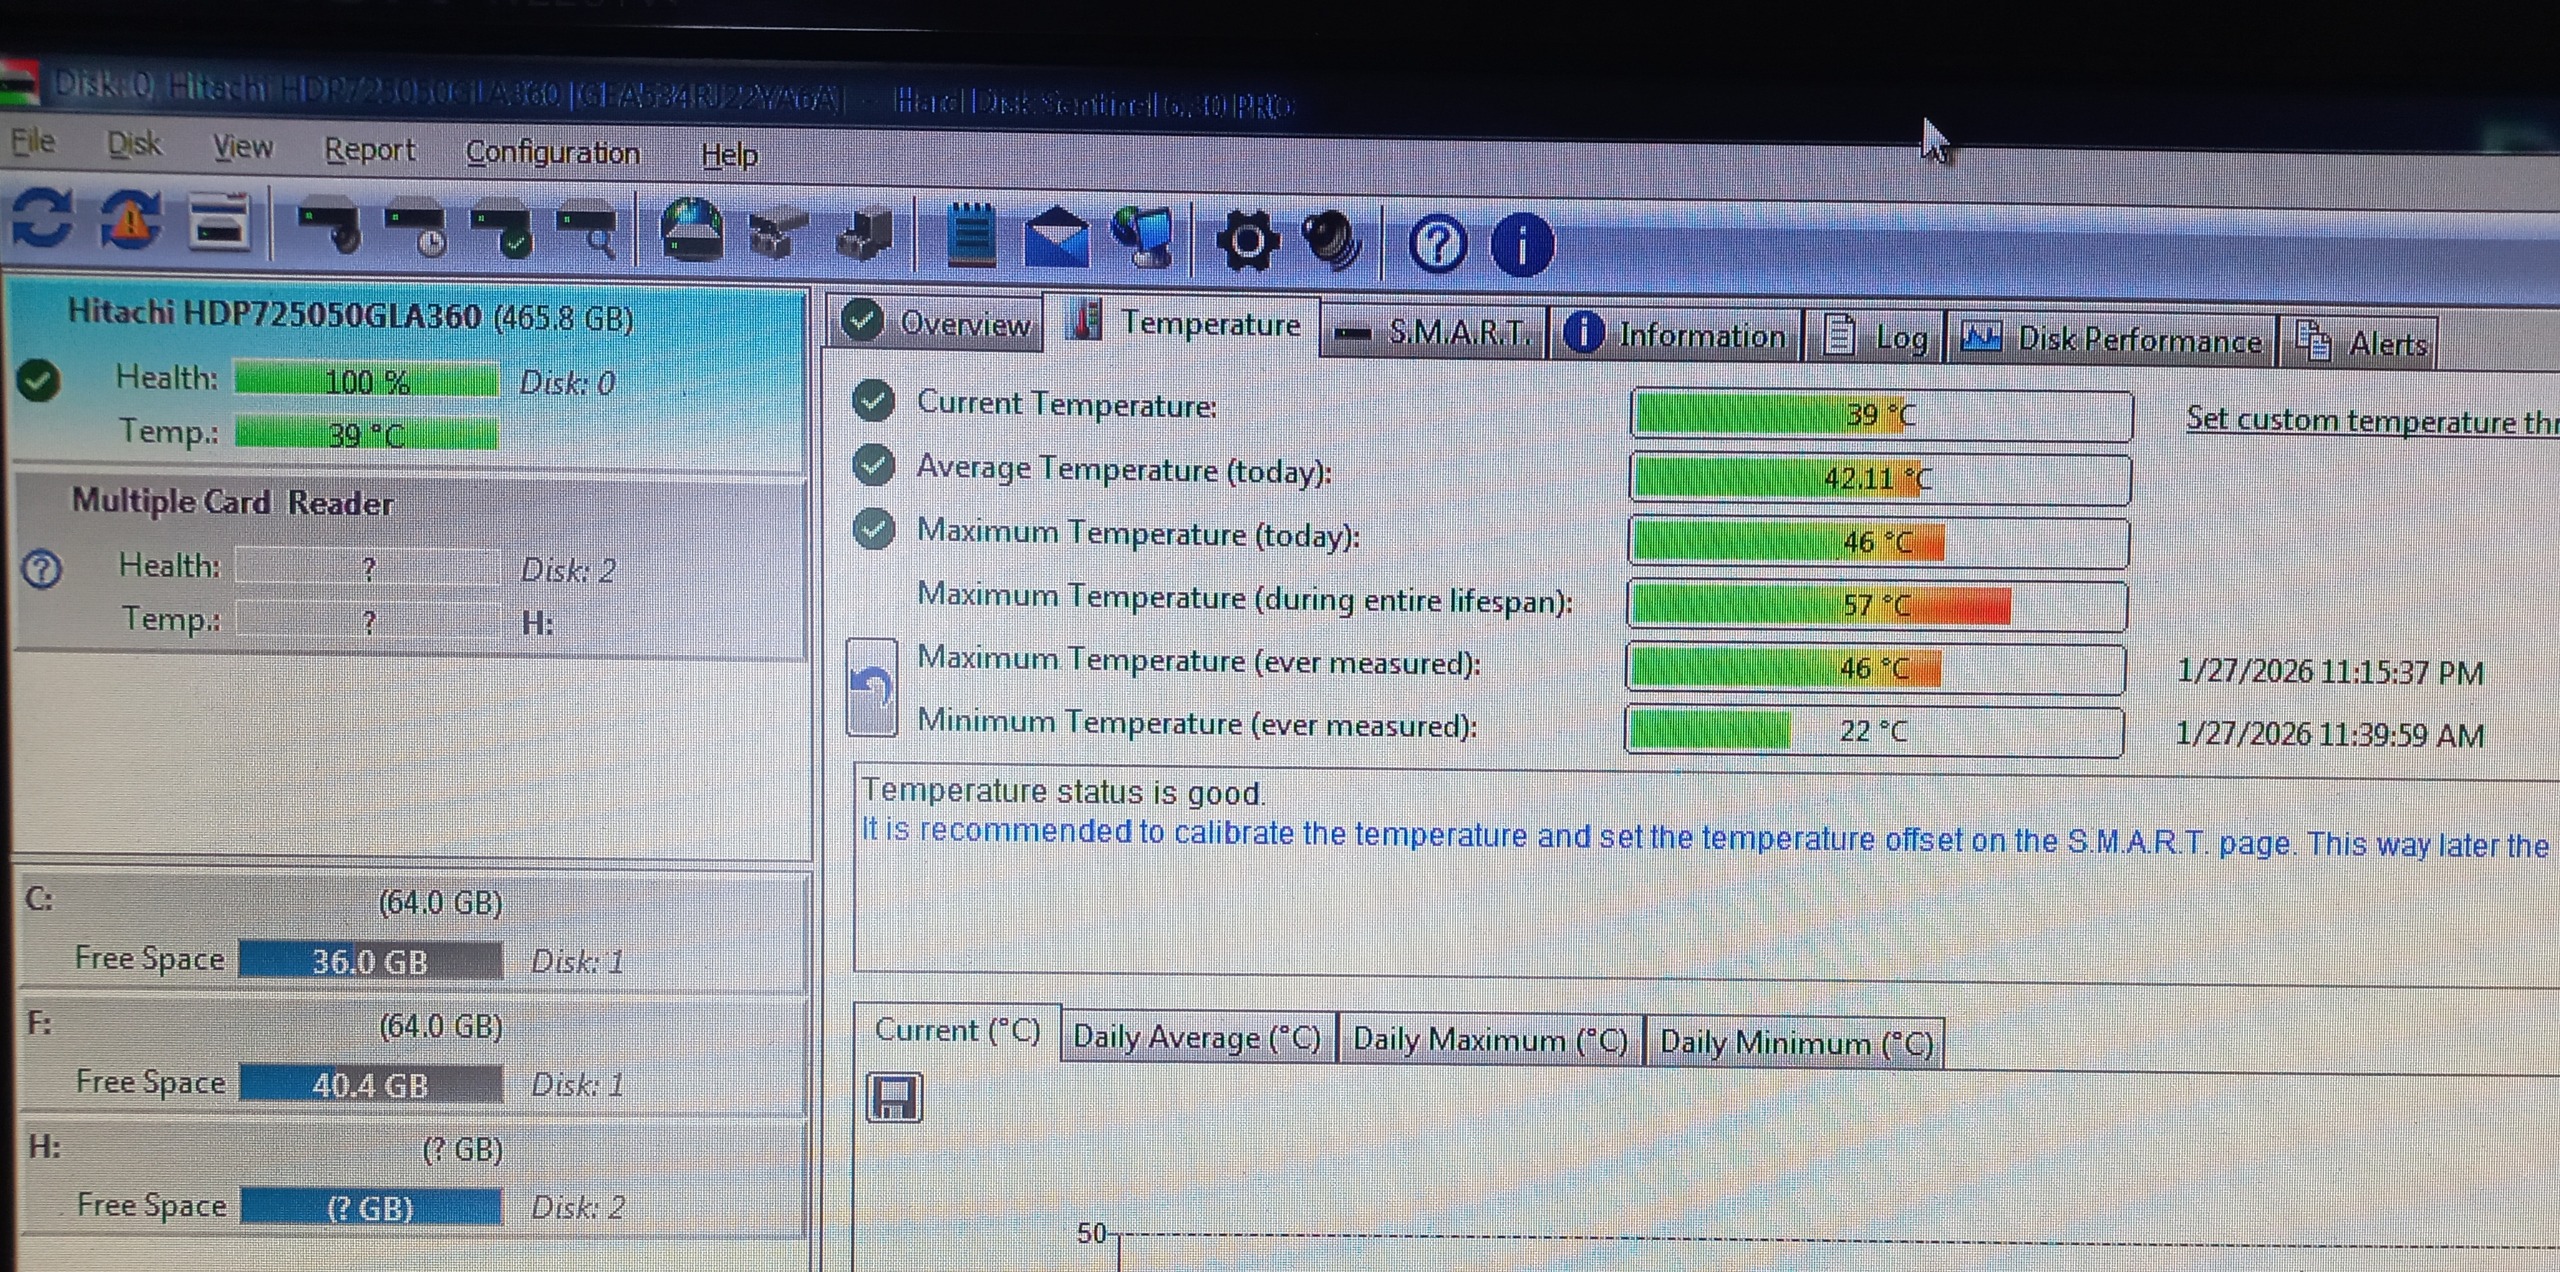Screen dimensions: 2560x1272
Task: Open the Configuration menu
Action: click(x=552, y=152)
